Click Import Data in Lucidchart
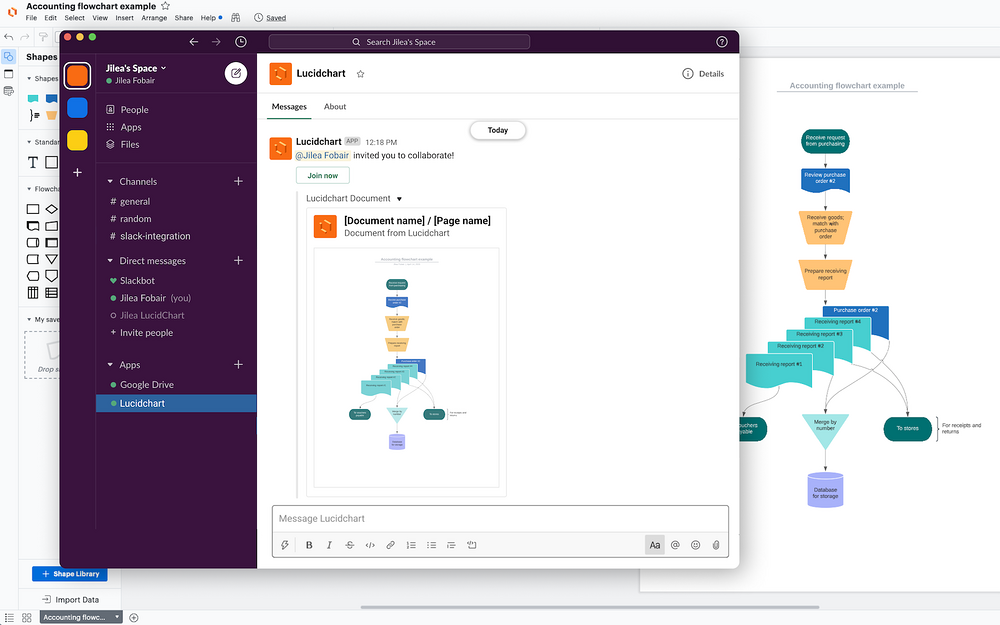1000x625 pixels. pyautogui.click(x=70, y=599)
